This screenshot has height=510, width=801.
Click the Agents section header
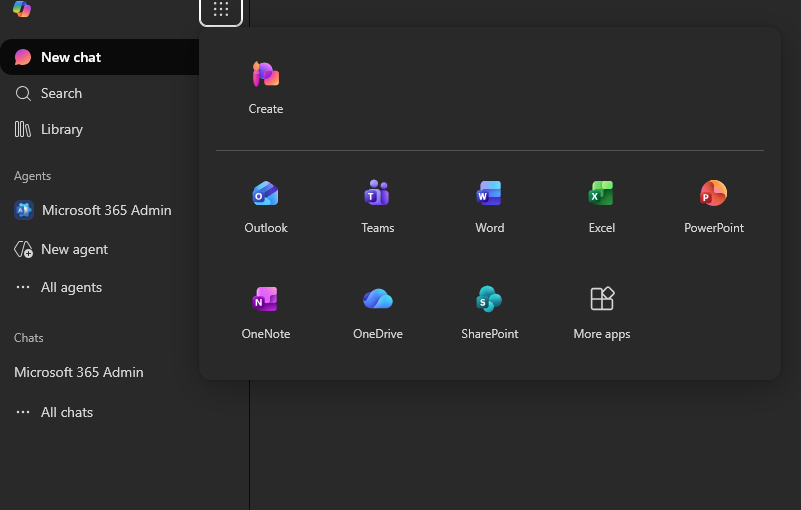[32, 176]
